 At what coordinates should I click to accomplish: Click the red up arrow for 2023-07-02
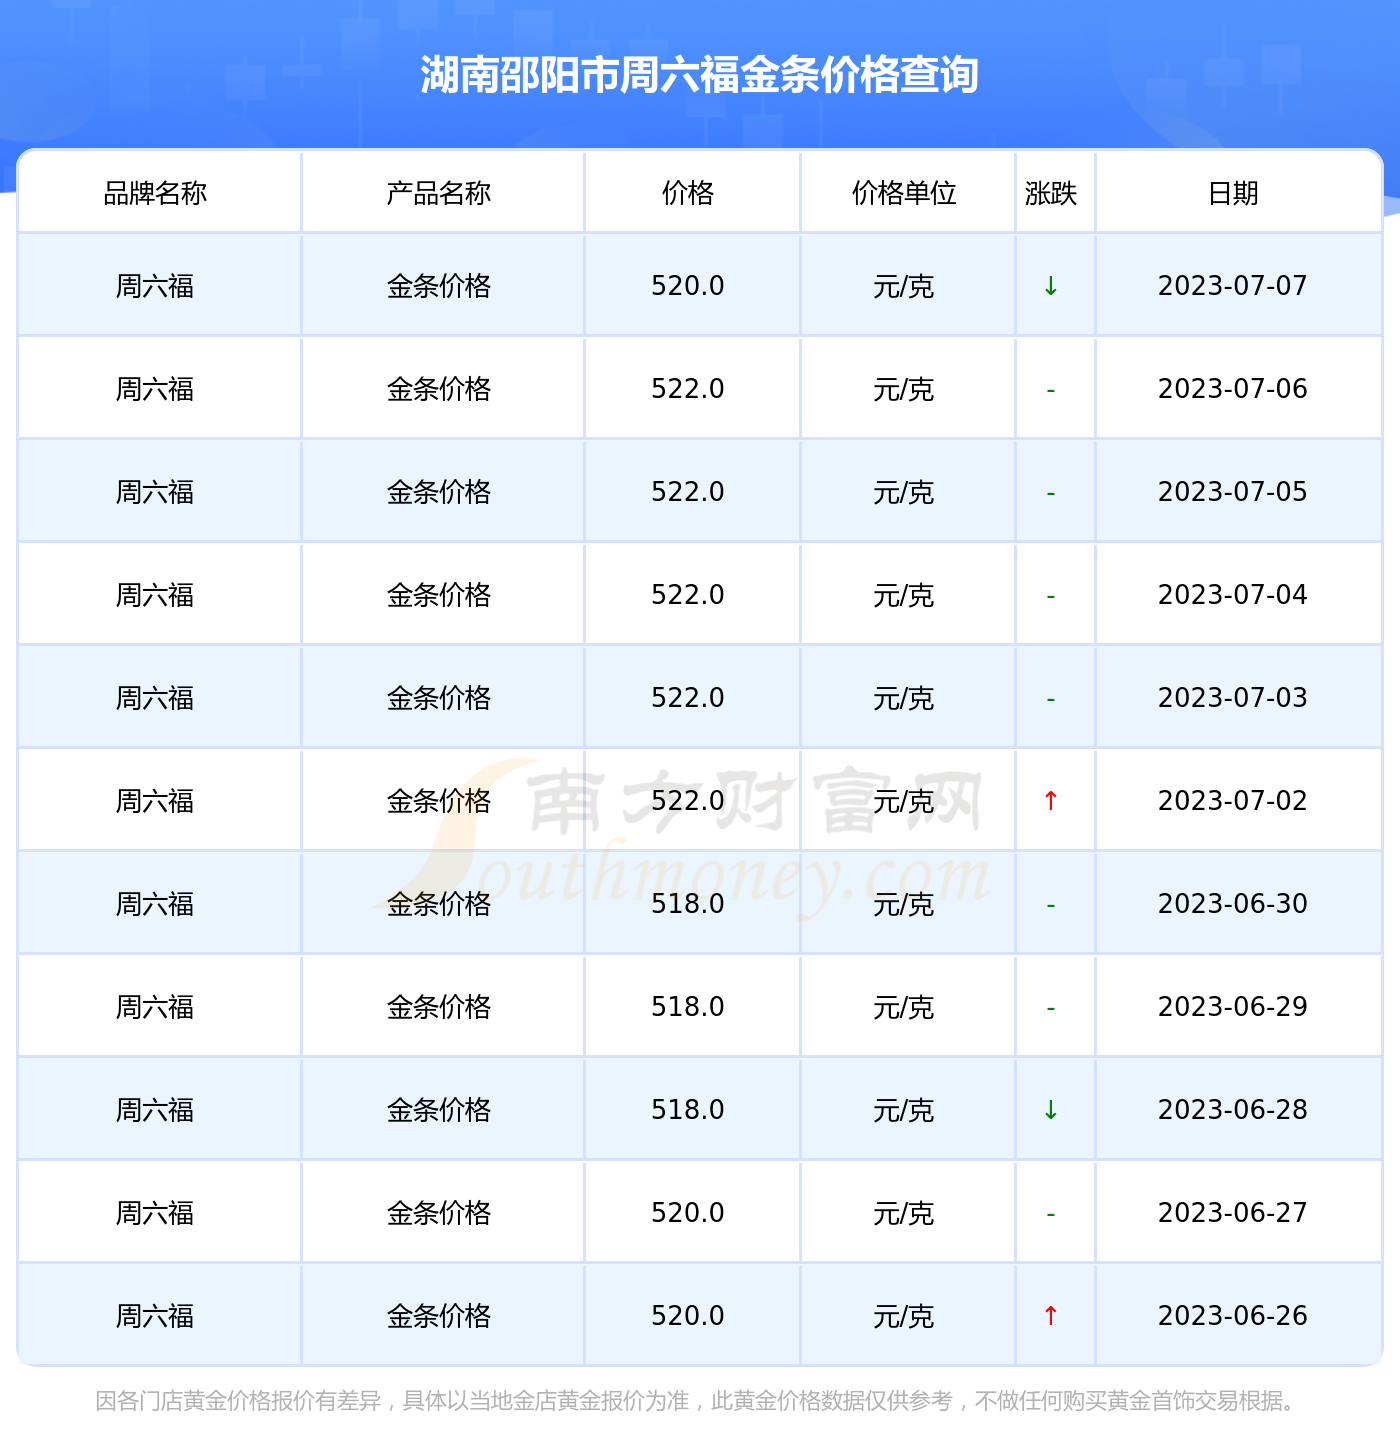[1051, 801]
